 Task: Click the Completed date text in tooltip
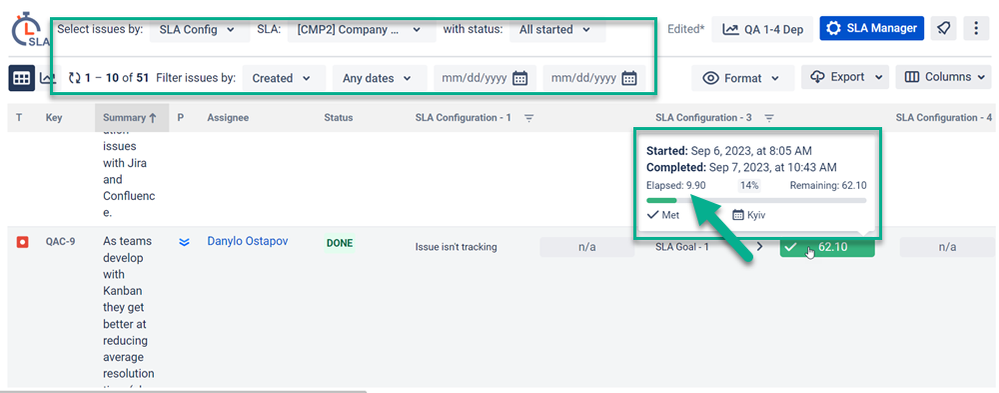click(x=741, y=168)
